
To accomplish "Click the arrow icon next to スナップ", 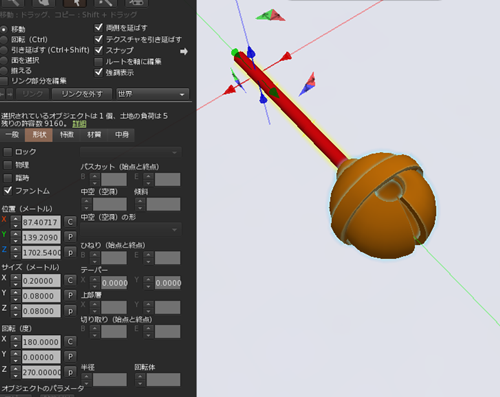I will point(184,51).
